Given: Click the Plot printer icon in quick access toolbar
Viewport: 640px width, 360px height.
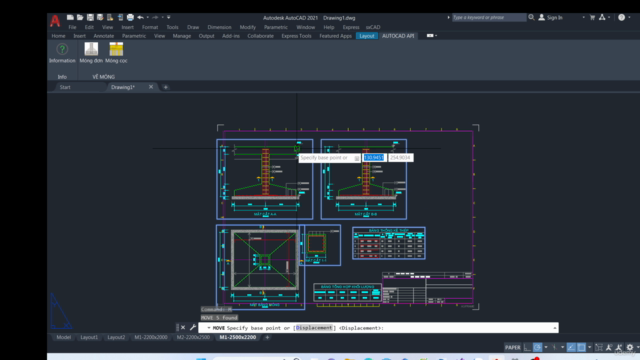Looking at the screenshot, I should (x=130, y=18).
